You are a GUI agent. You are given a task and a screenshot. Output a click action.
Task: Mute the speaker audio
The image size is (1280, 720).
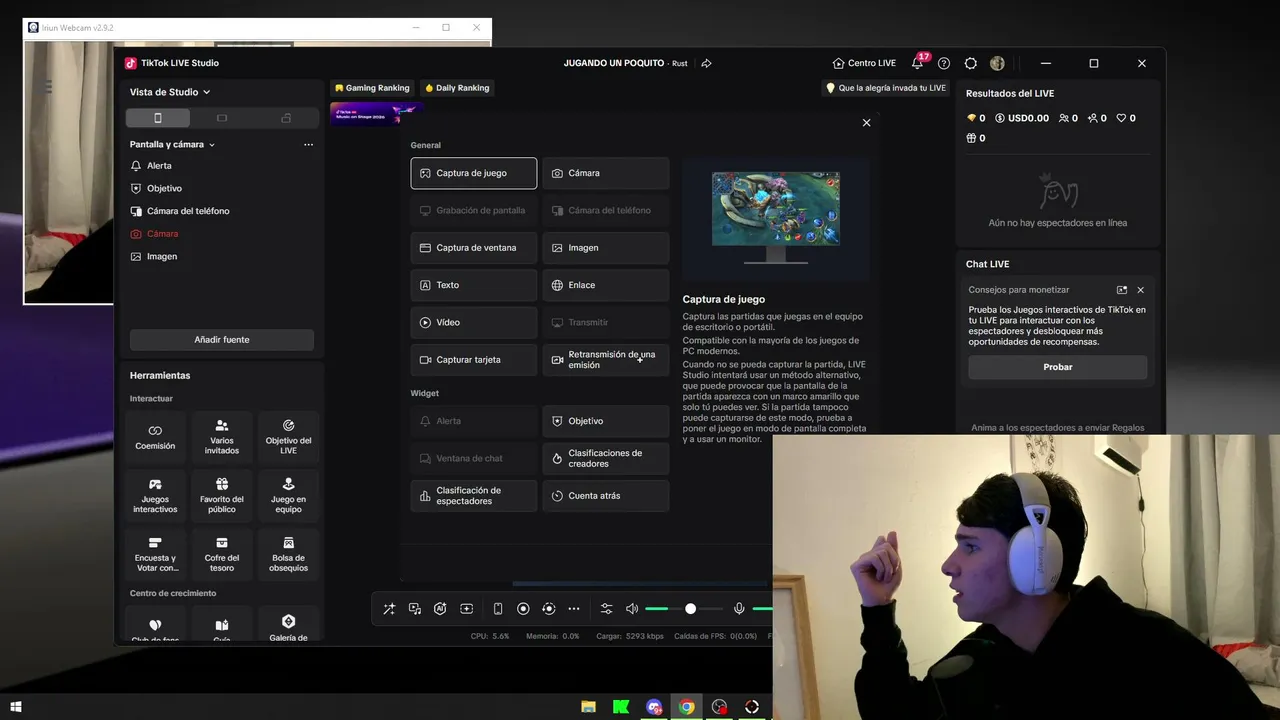click(x=632, y=609)
